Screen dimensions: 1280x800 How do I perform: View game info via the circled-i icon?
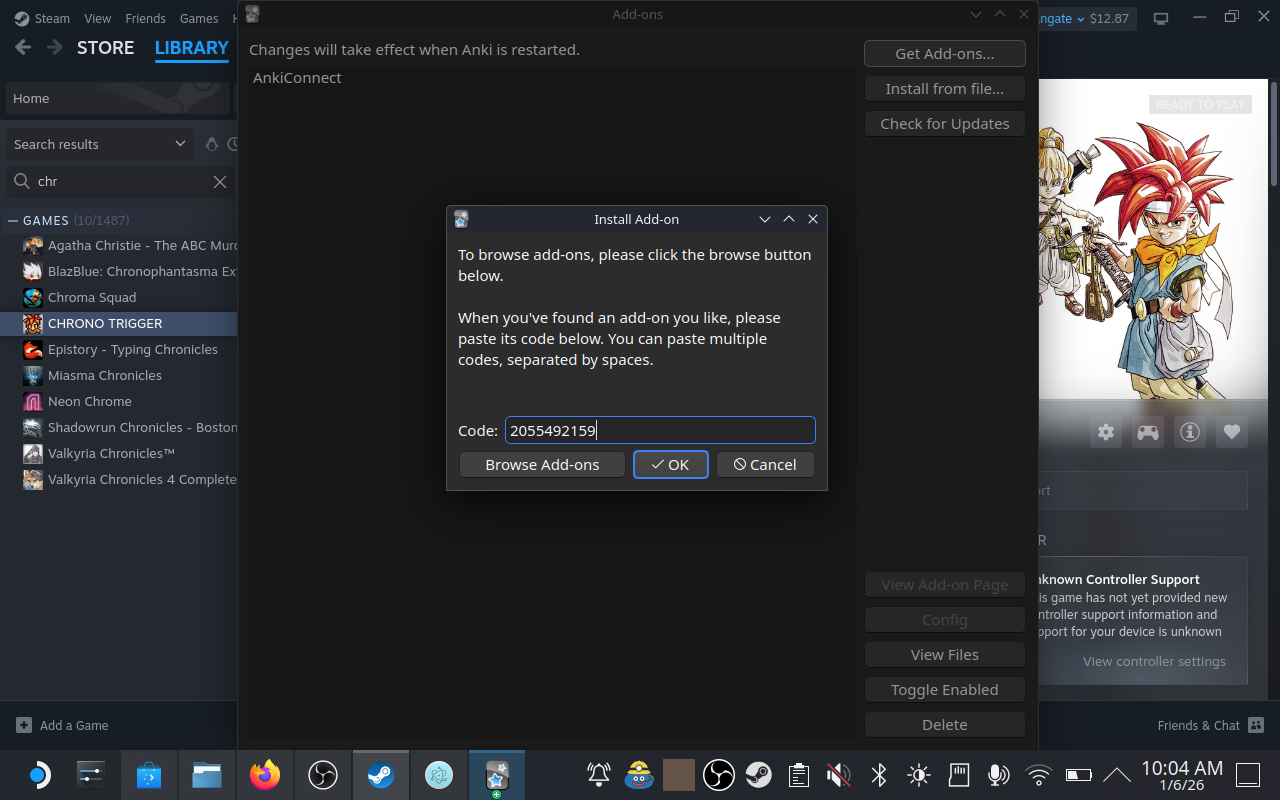[1189, 431]
